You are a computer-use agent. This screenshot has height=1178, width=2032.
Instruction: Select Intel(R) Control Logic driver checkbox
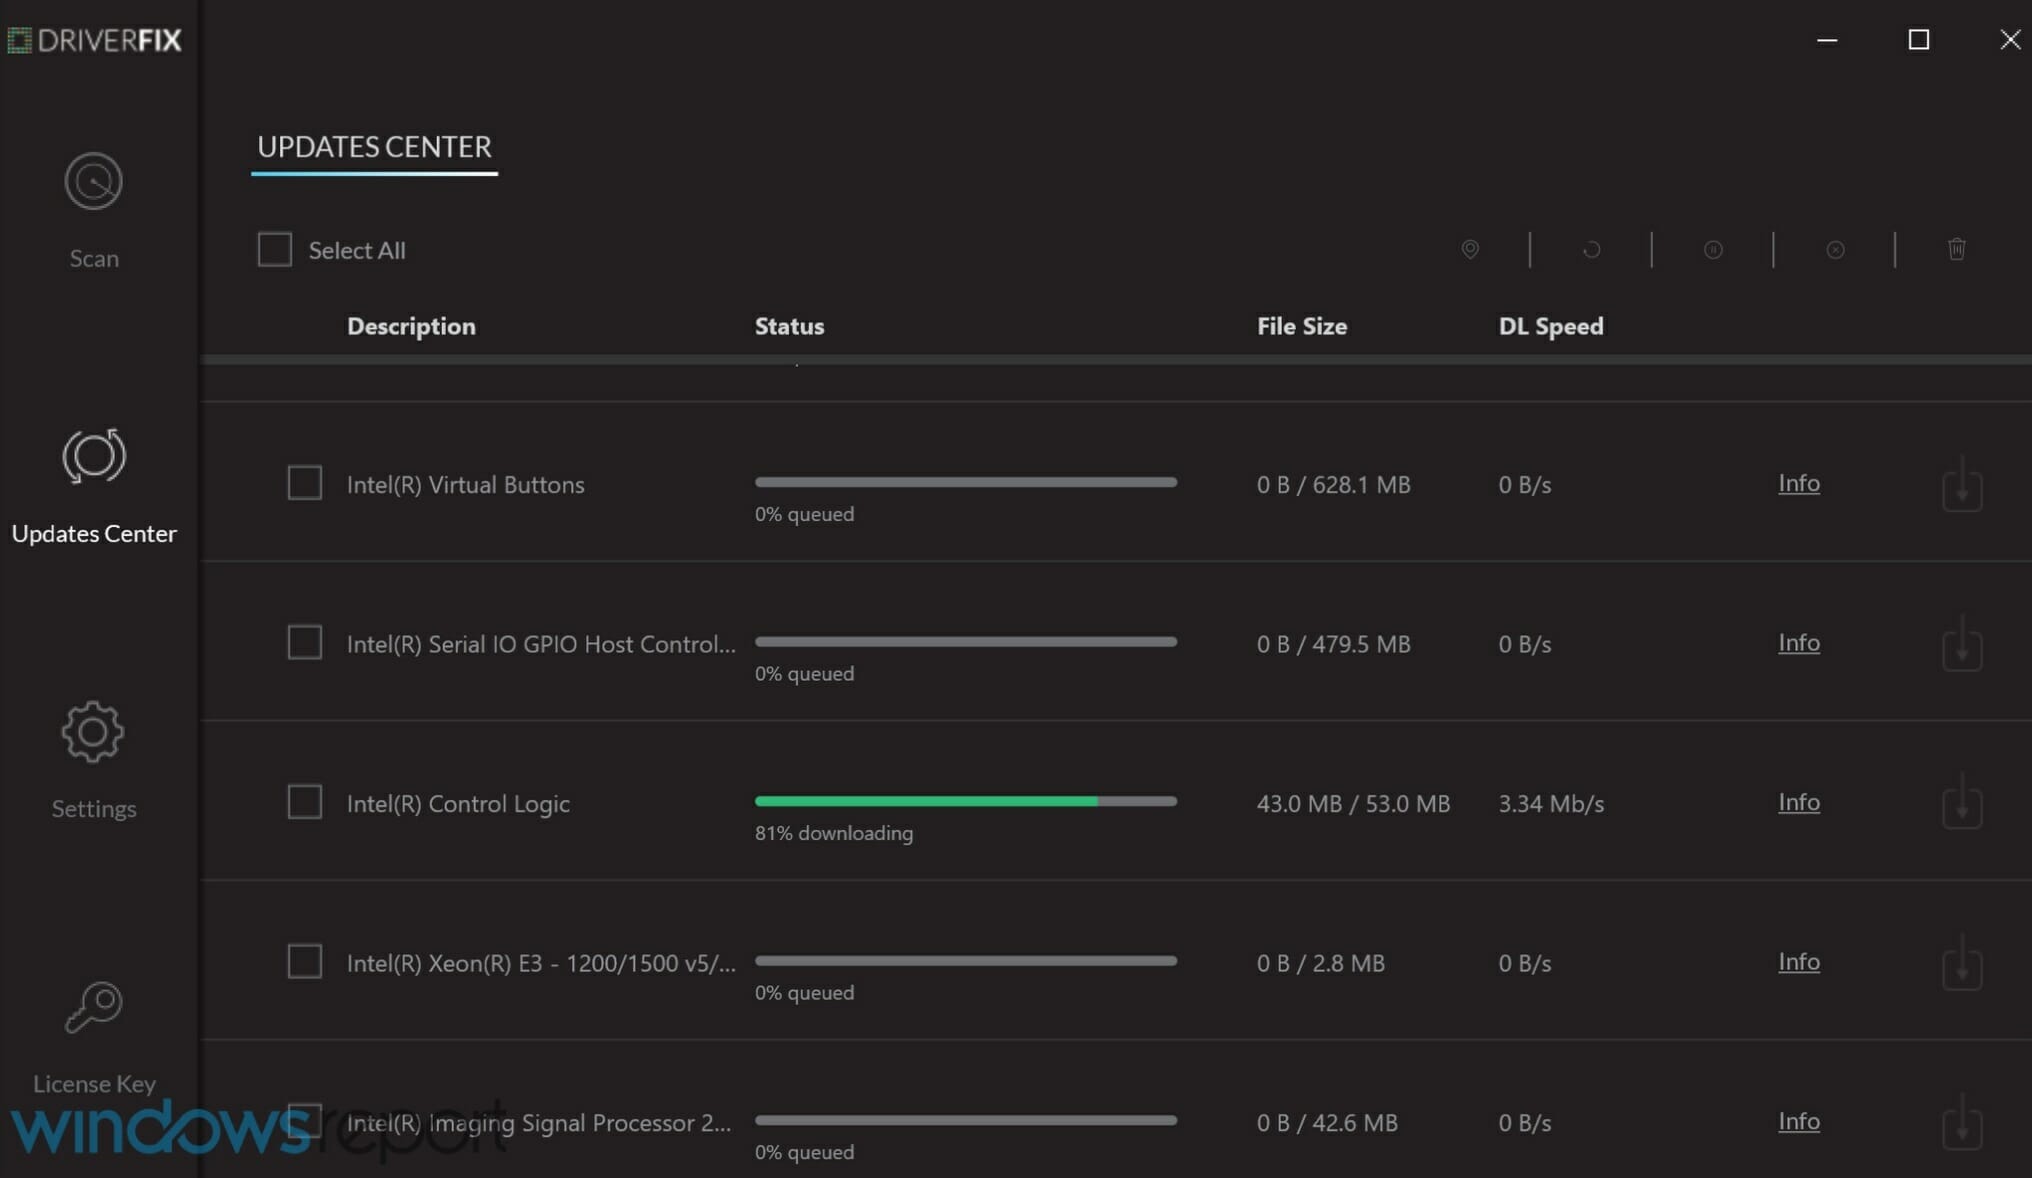click(304, 802)
